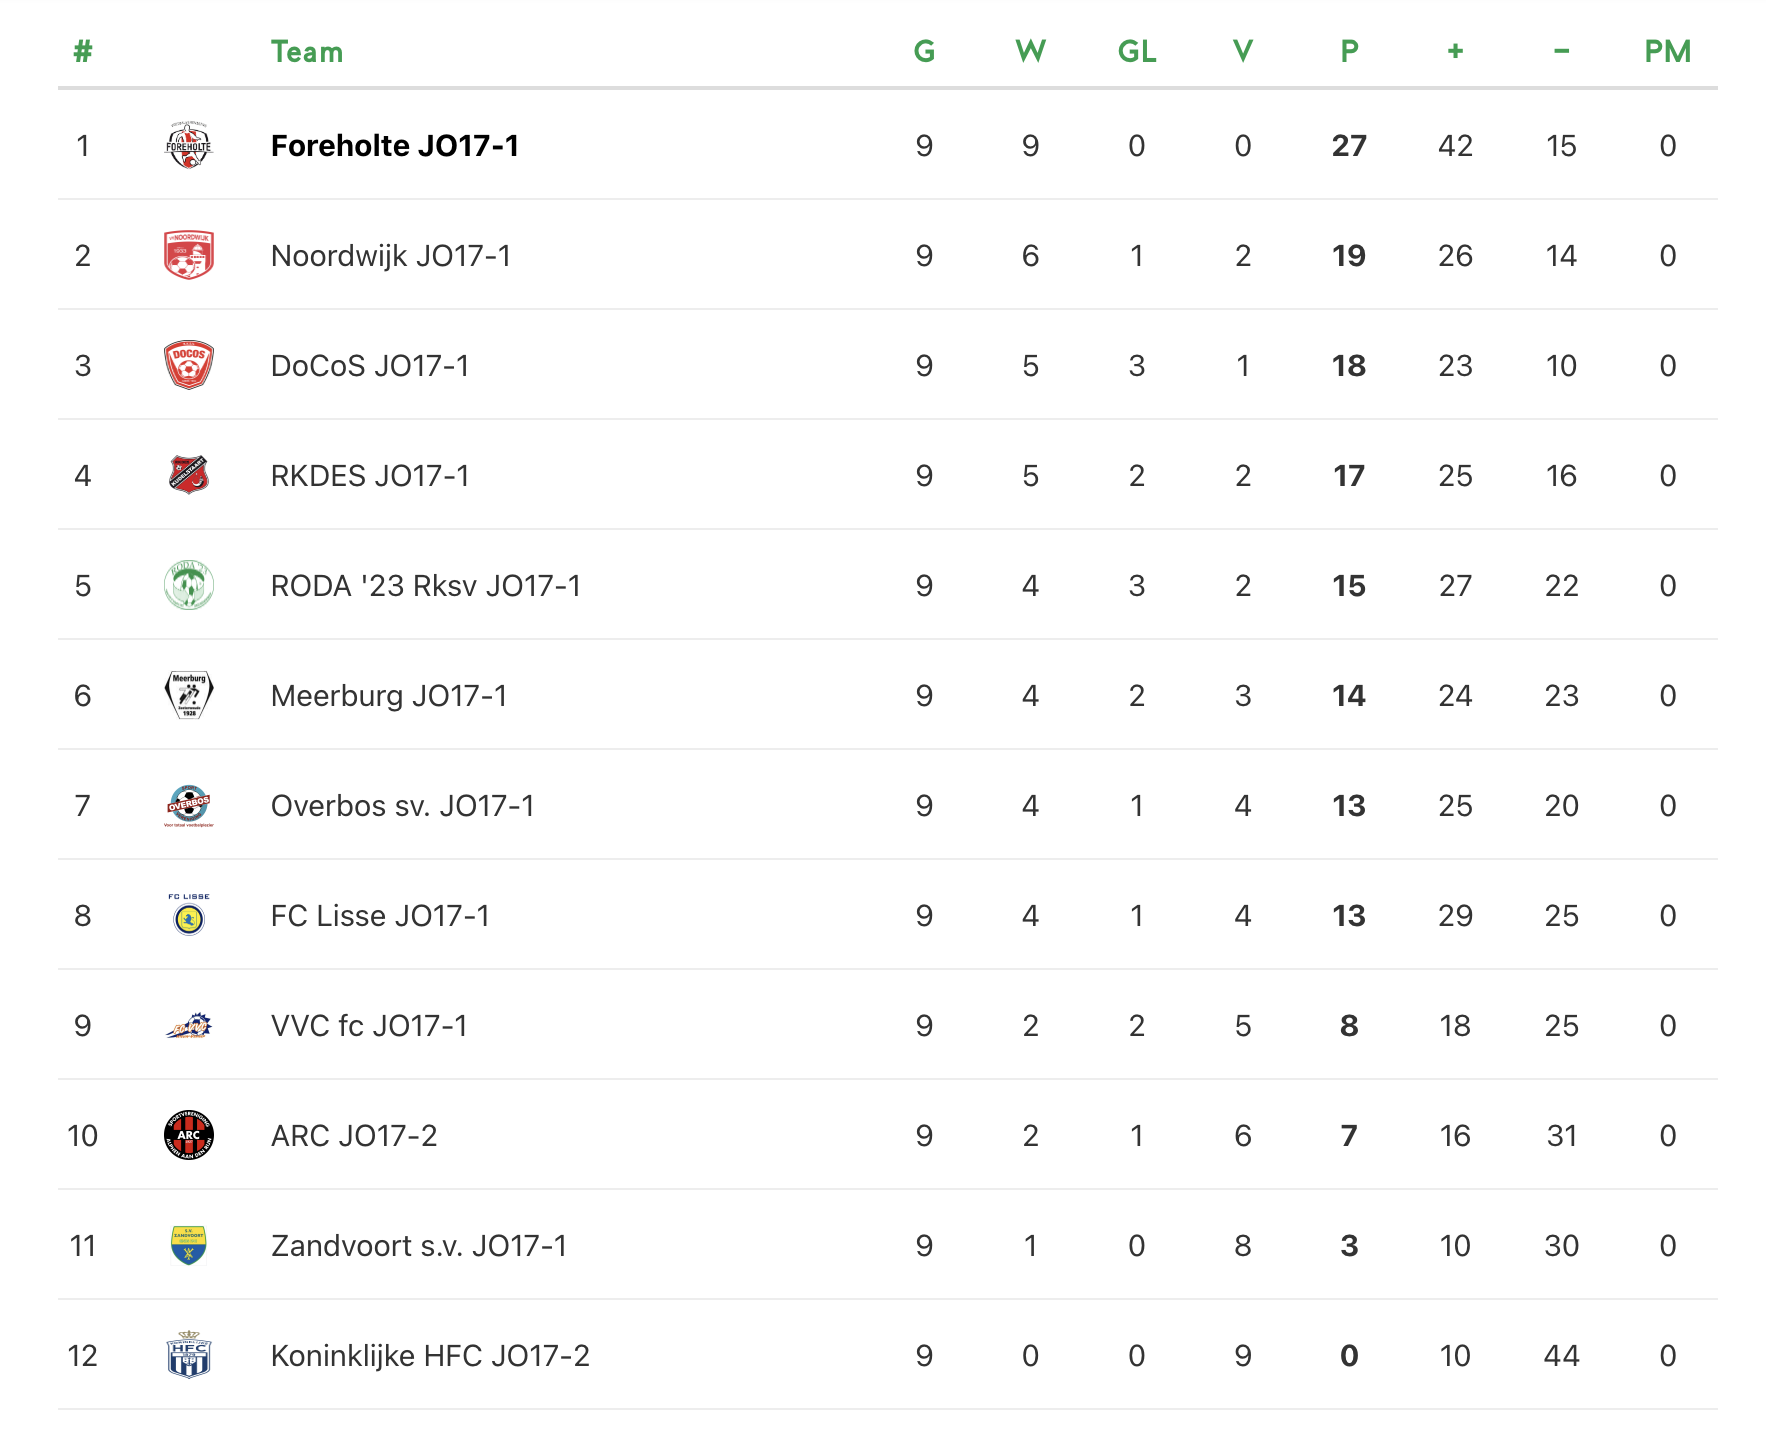Click the ARC round black badge
1766x1446 pixels.
[x=188, y=1135]
